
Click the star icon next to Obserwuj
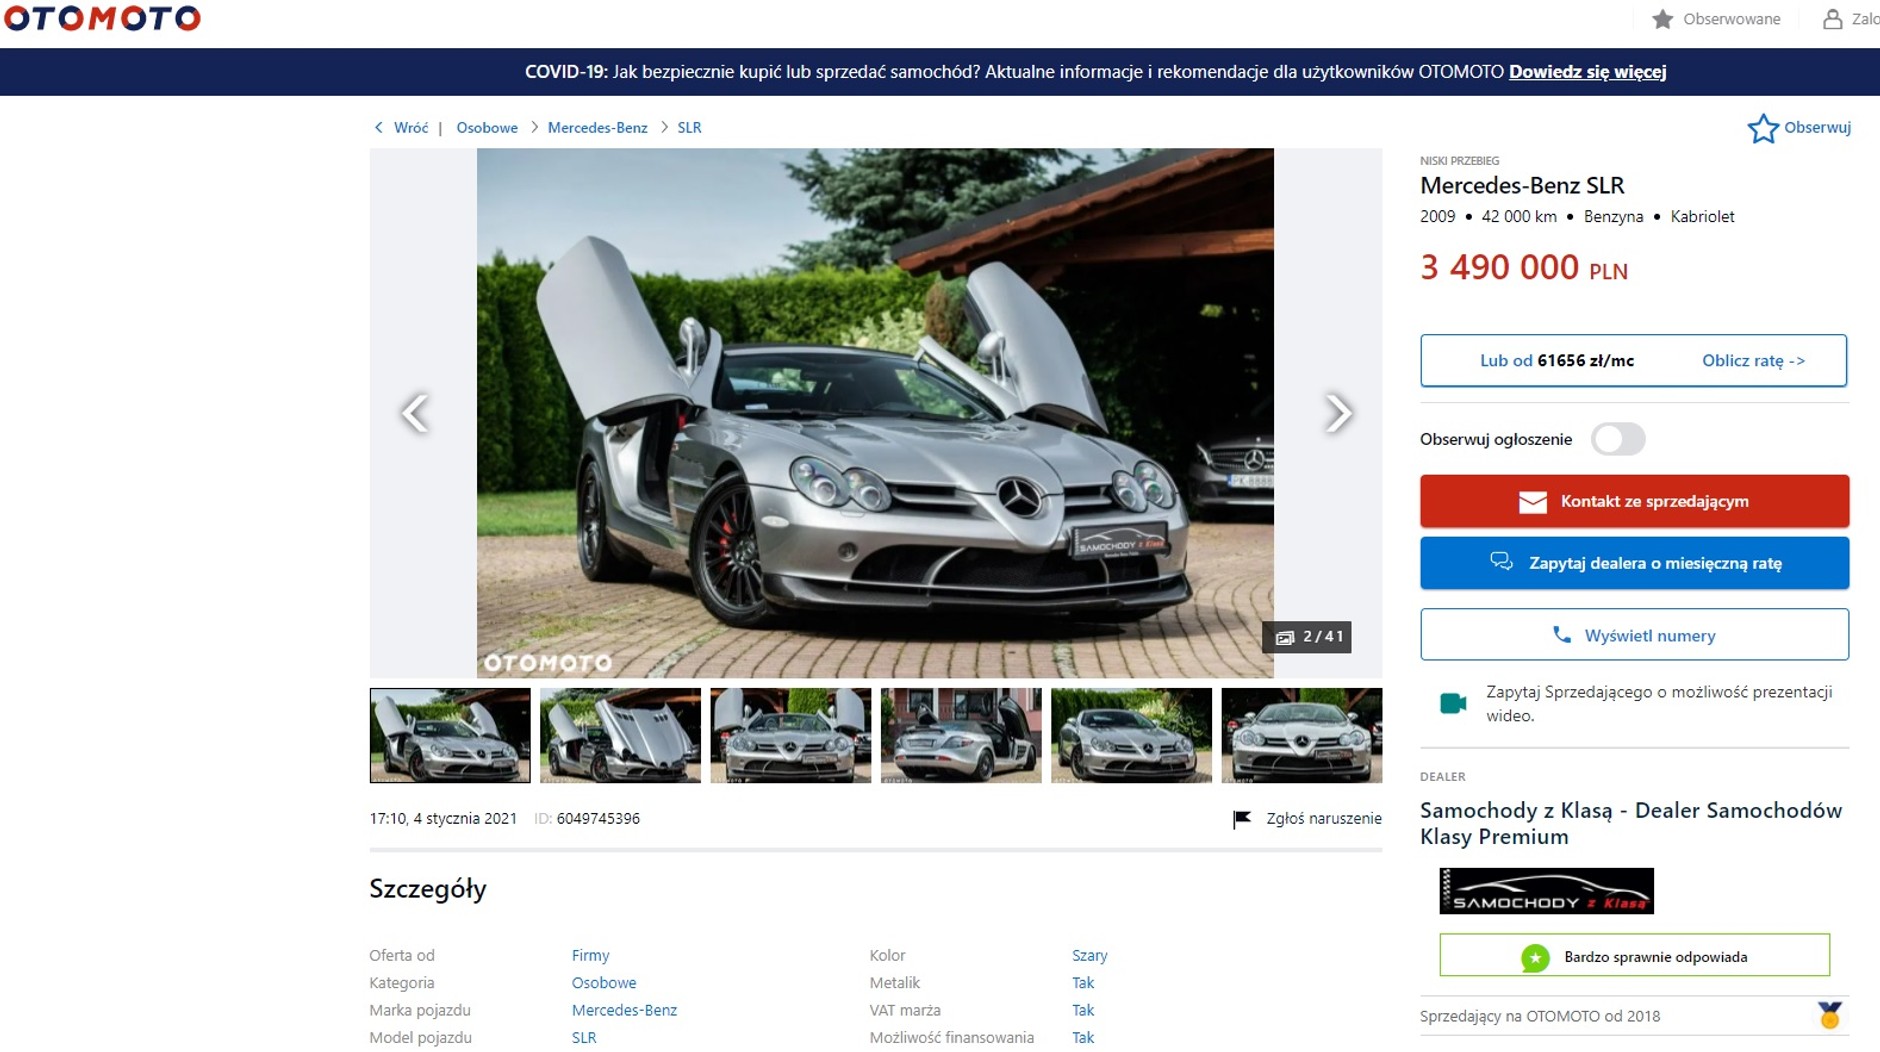(1764, 127)
